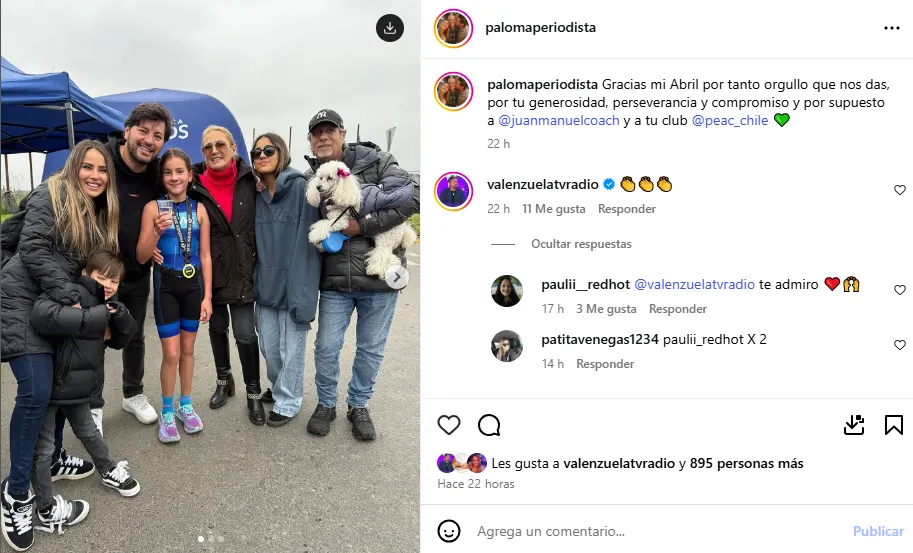Like the paulii__redhot reply
This screenshot has height=553, width=913.
900,290
